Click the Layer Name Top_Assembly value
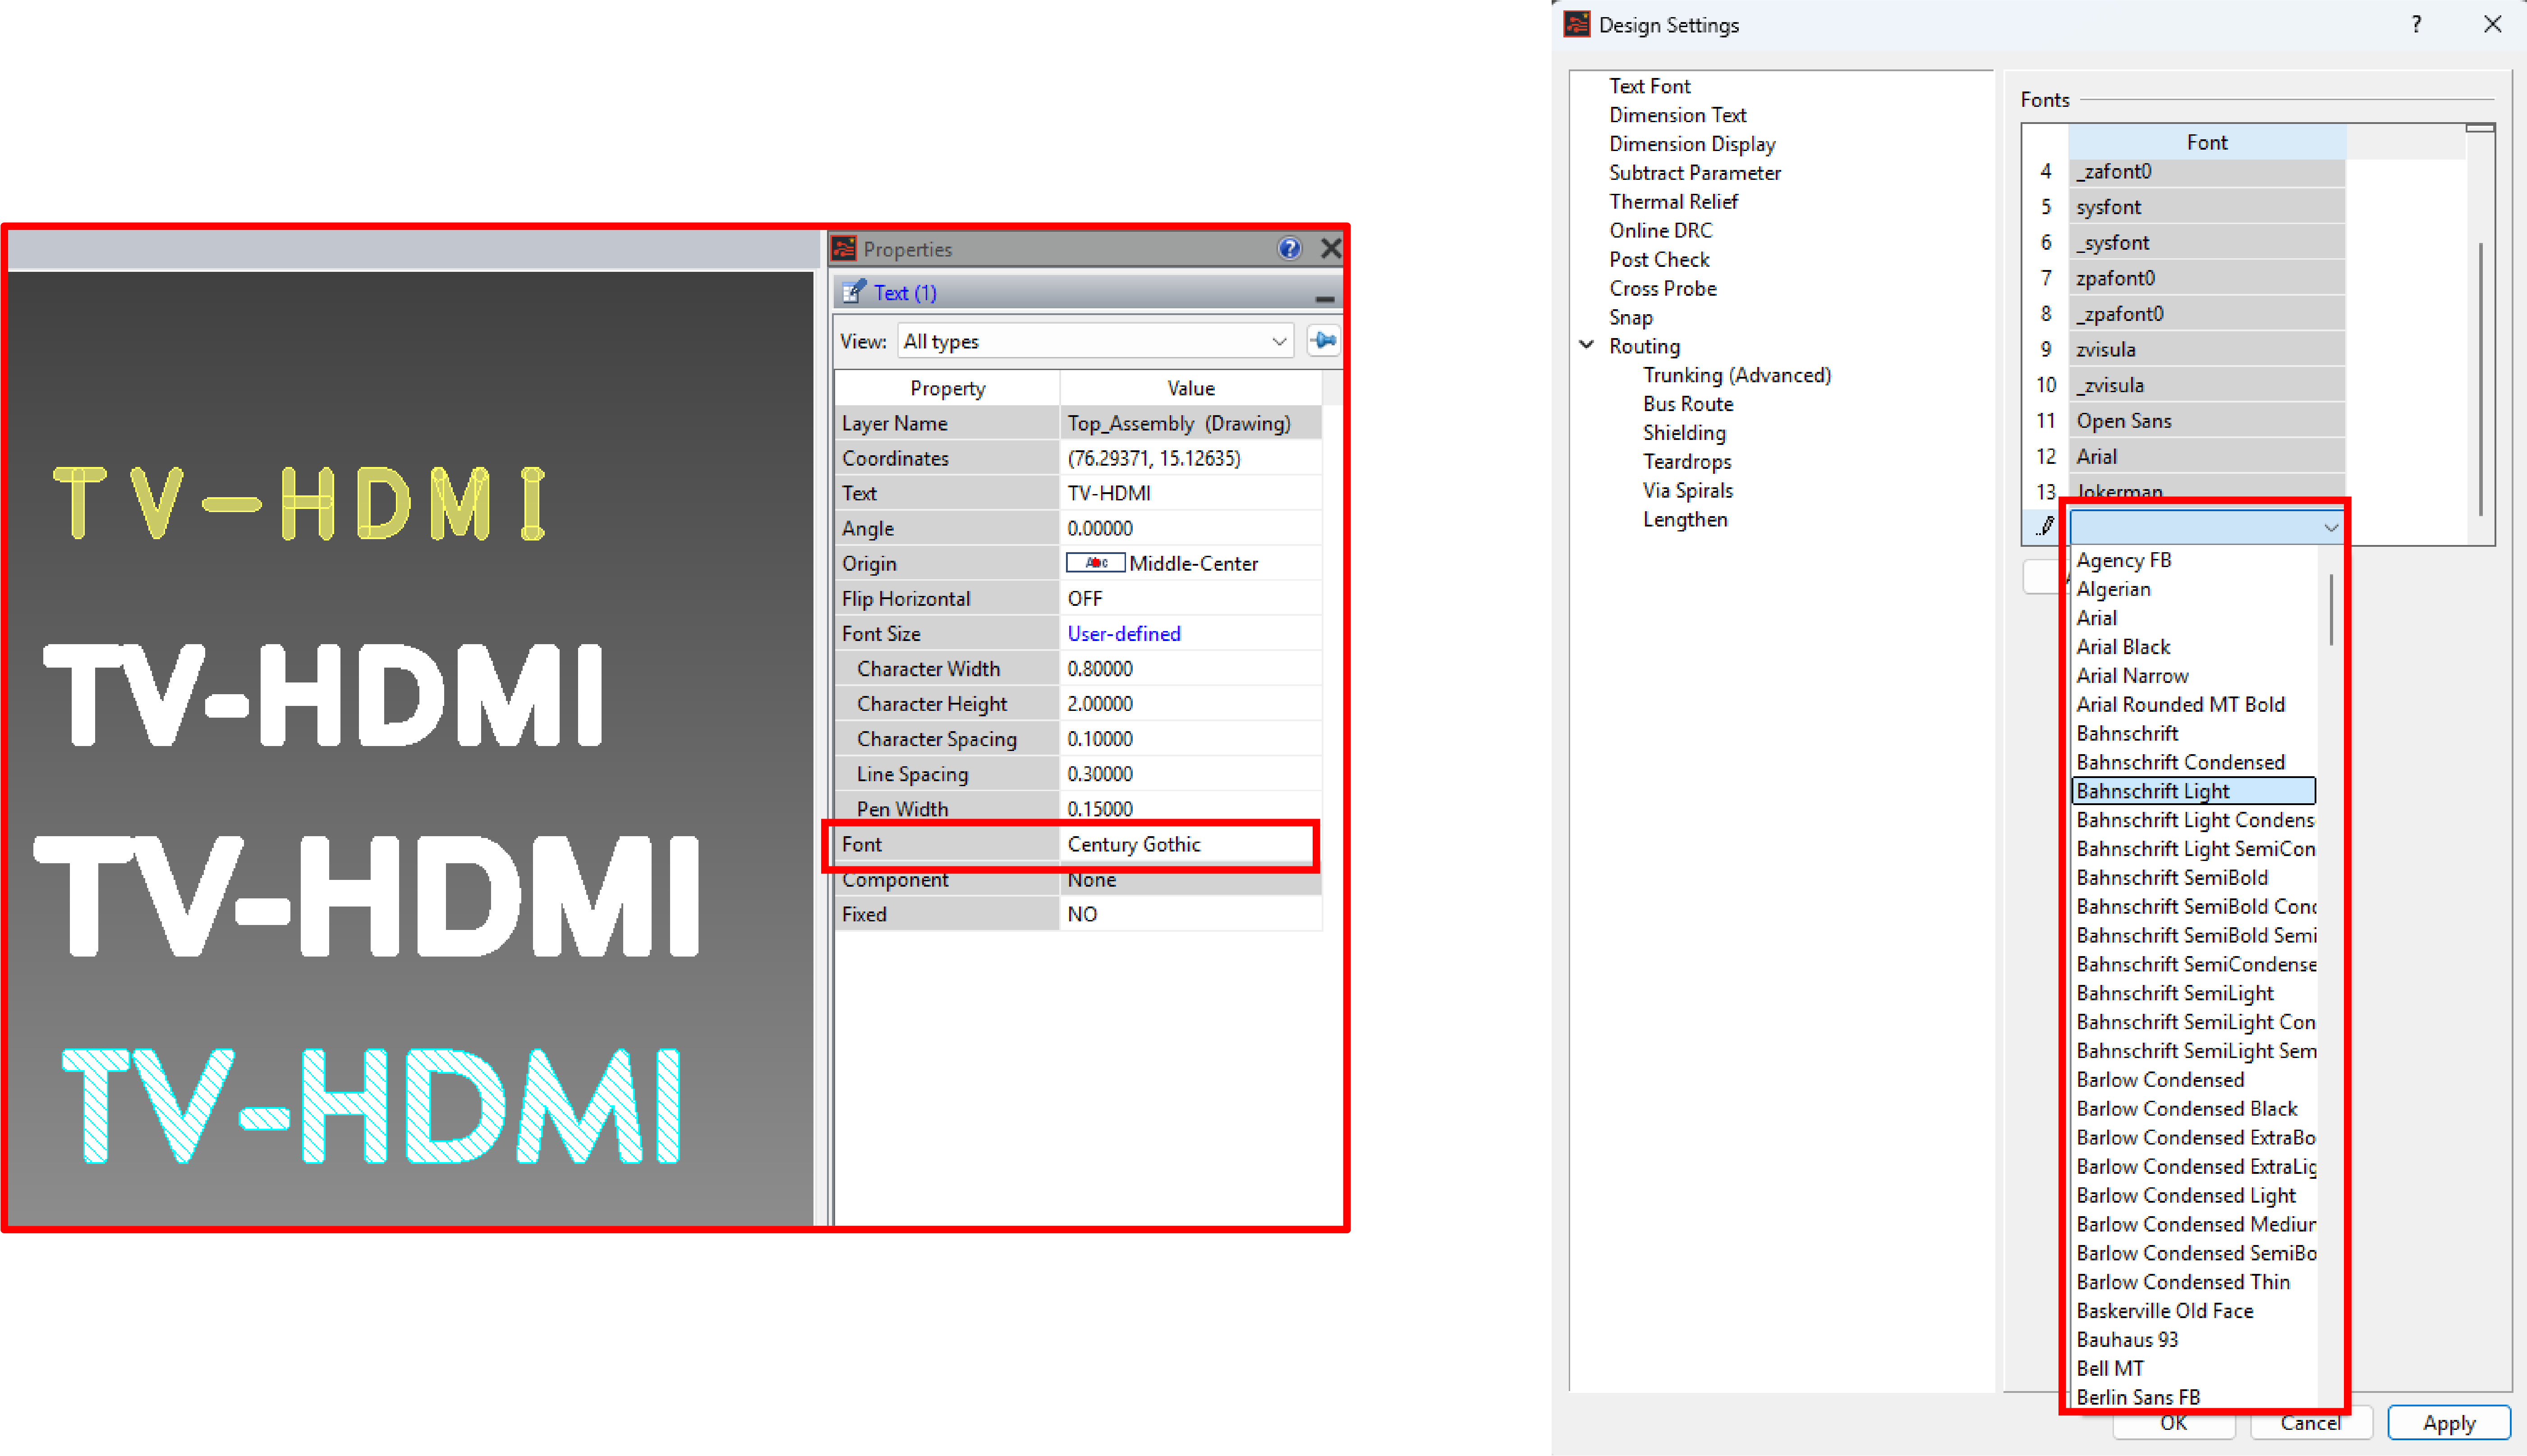Screen dimensions: 2527x1456 pos(1190,423)
